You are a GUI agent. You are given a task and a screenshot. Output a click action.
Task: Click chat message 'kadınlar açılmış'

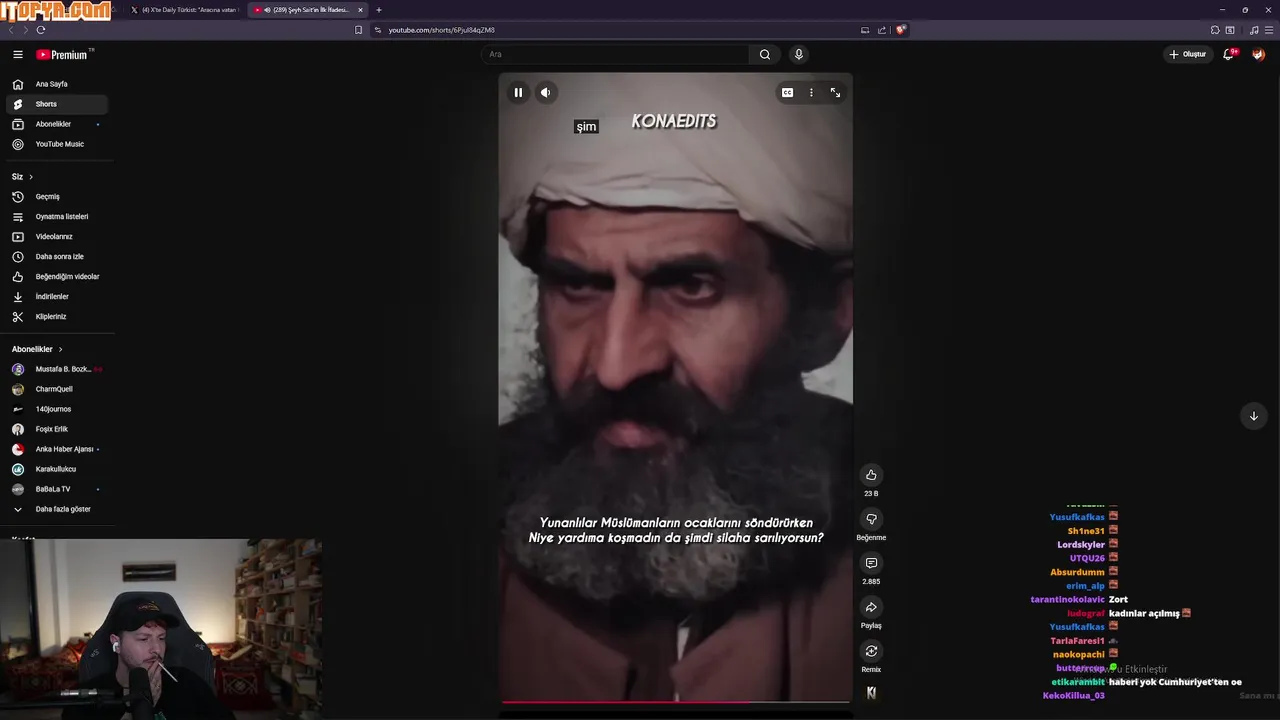click(x=1145, y=613)
